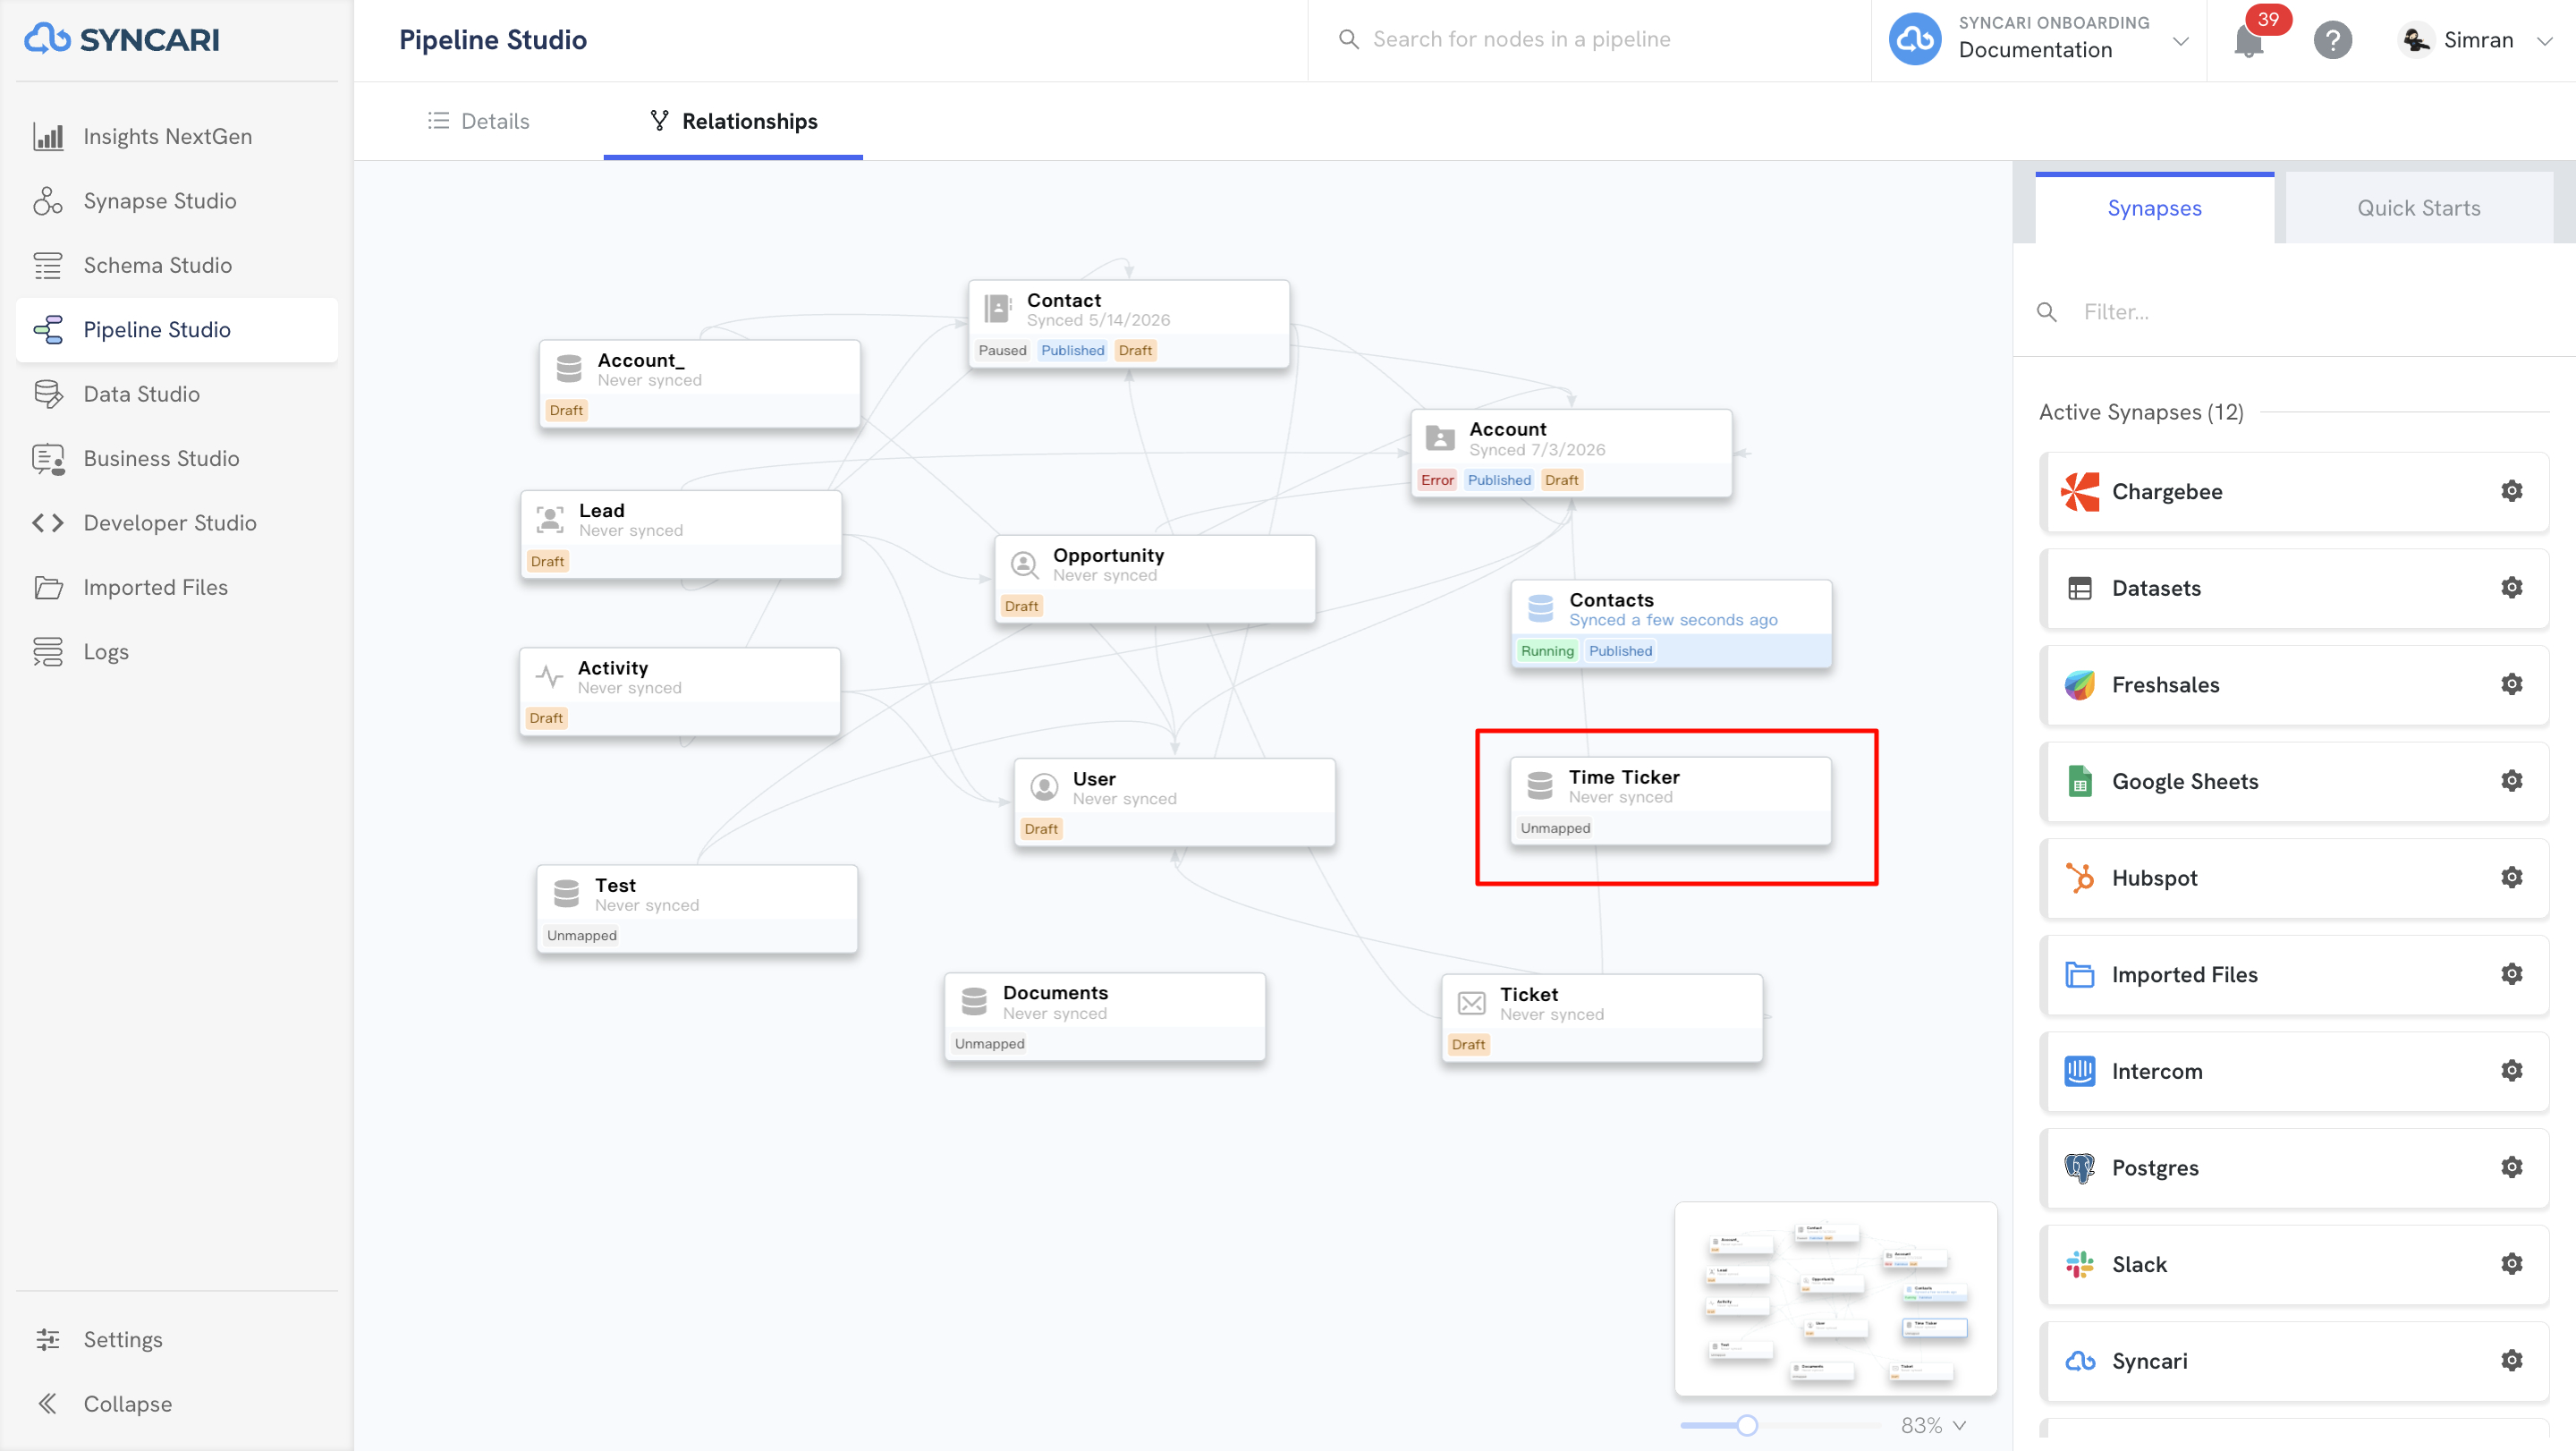2576x1451 pixels.
Task: Select the Activity entity node
Action: click(x=679, y=691)
